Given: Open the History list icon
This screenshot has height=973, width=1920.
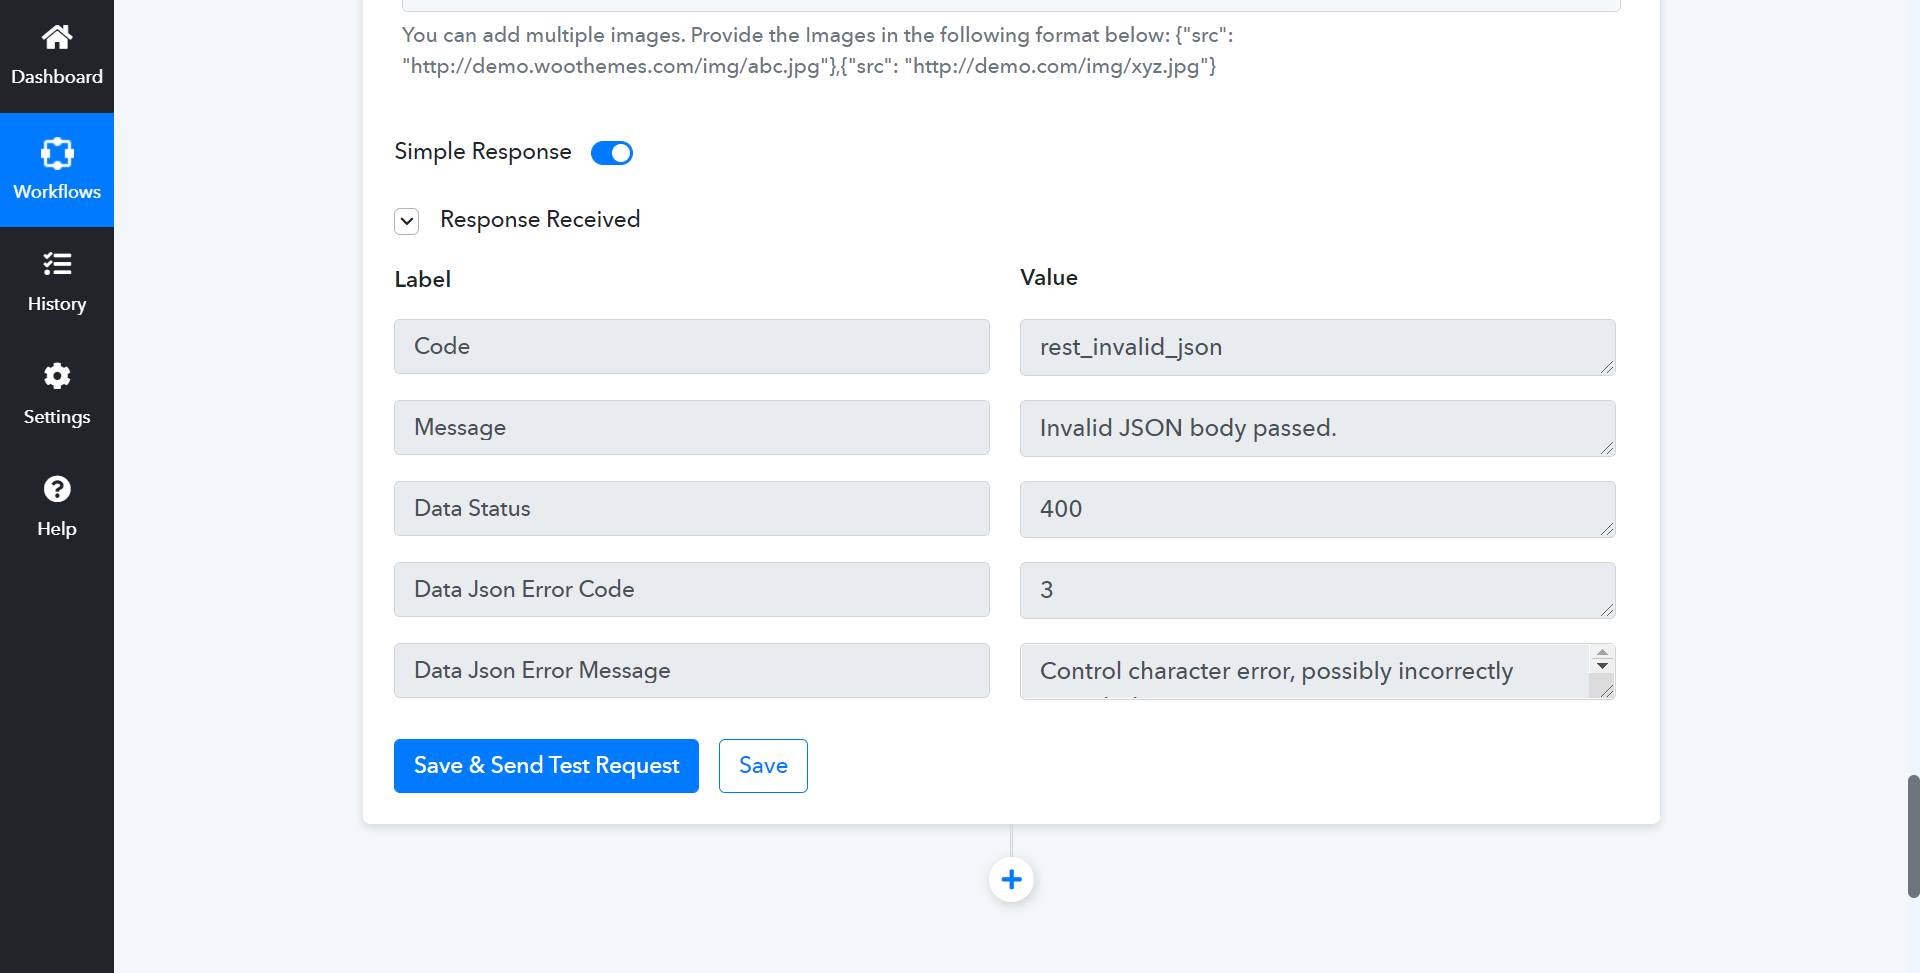Looking at the screenshot, I should pyautogui.click(x=57, y=264).
